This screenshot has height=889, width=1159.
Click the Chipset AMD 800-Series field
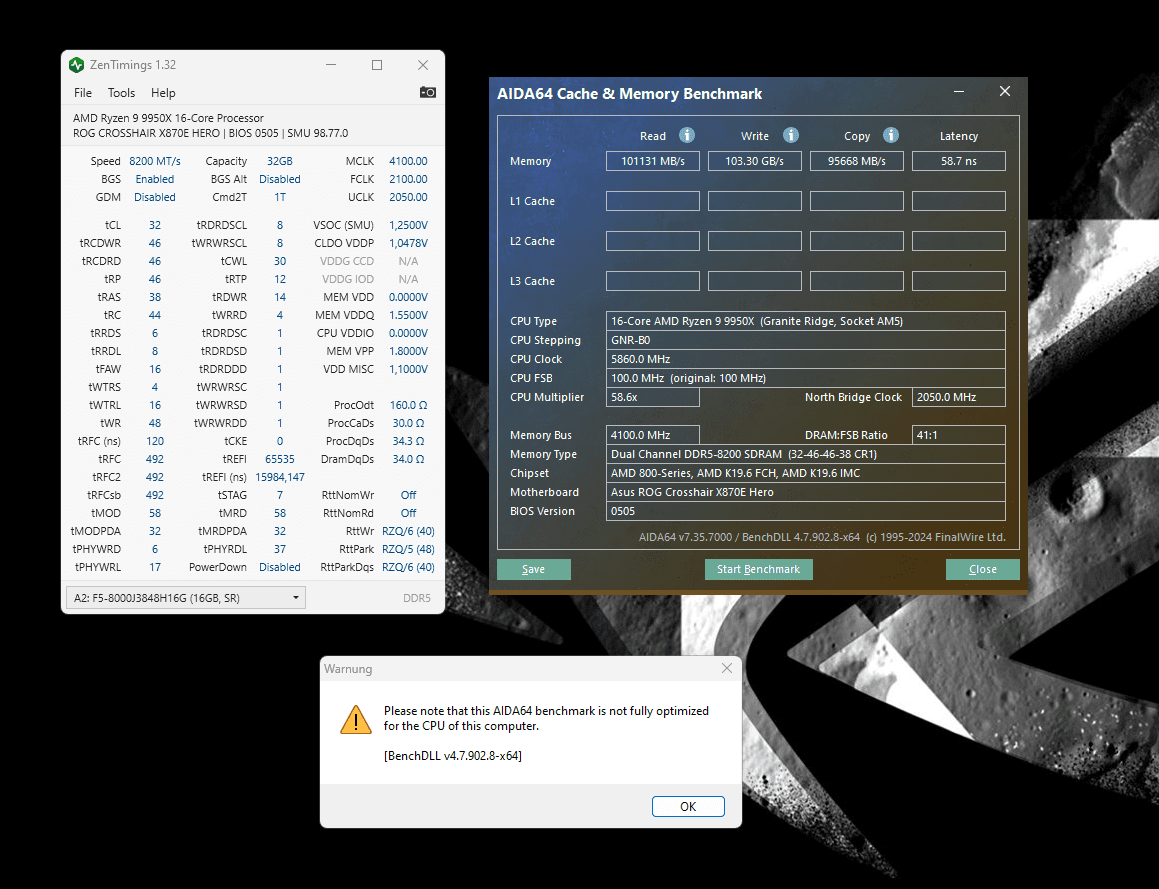coord(806,473)
